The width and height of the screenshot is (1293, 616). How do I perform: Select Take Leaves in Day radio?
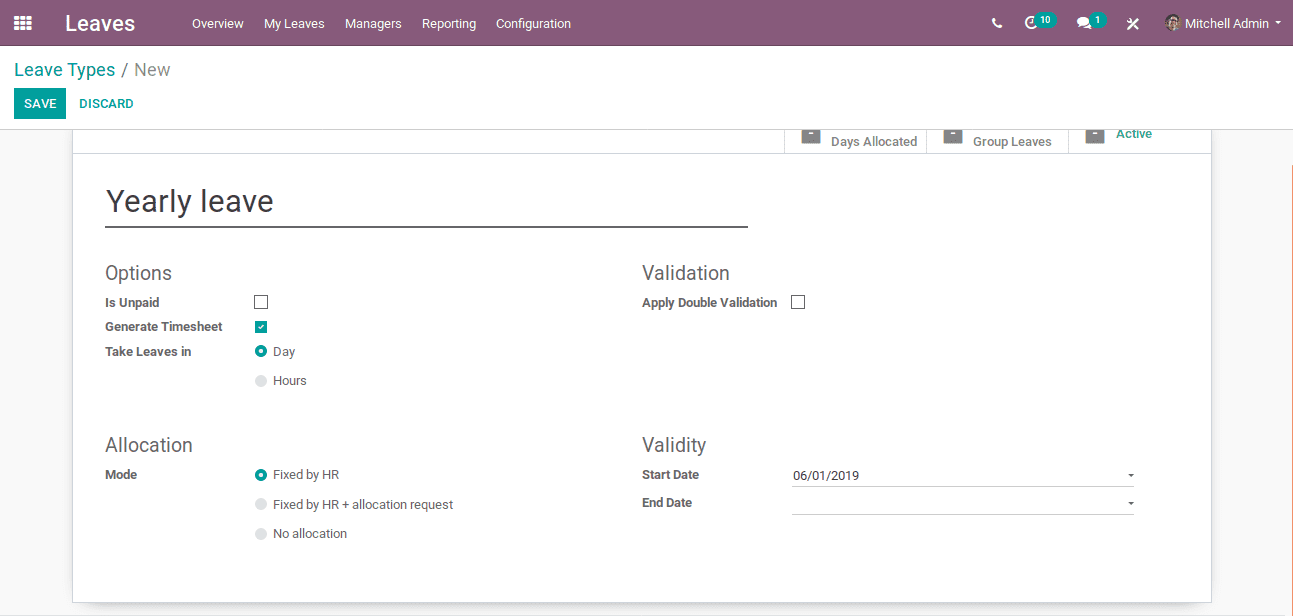(x=261, y=352)
